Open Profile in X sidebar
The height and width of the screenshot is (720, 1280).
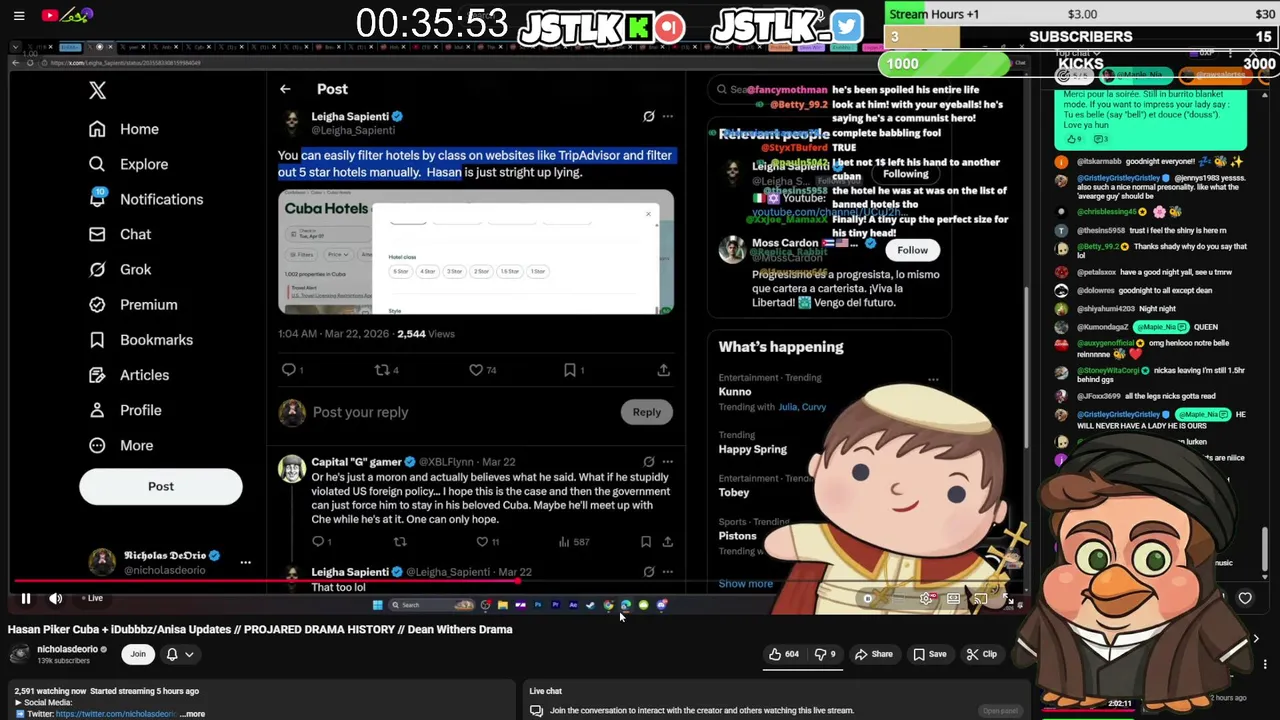coord(125,410)
